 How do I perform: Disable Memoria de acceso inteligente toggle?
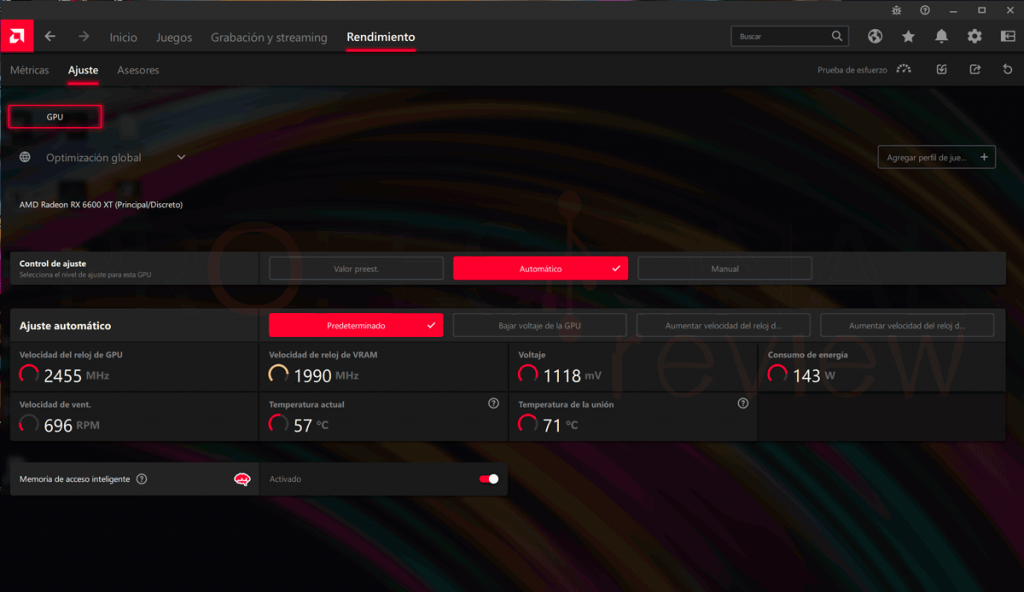coord(488,479)
